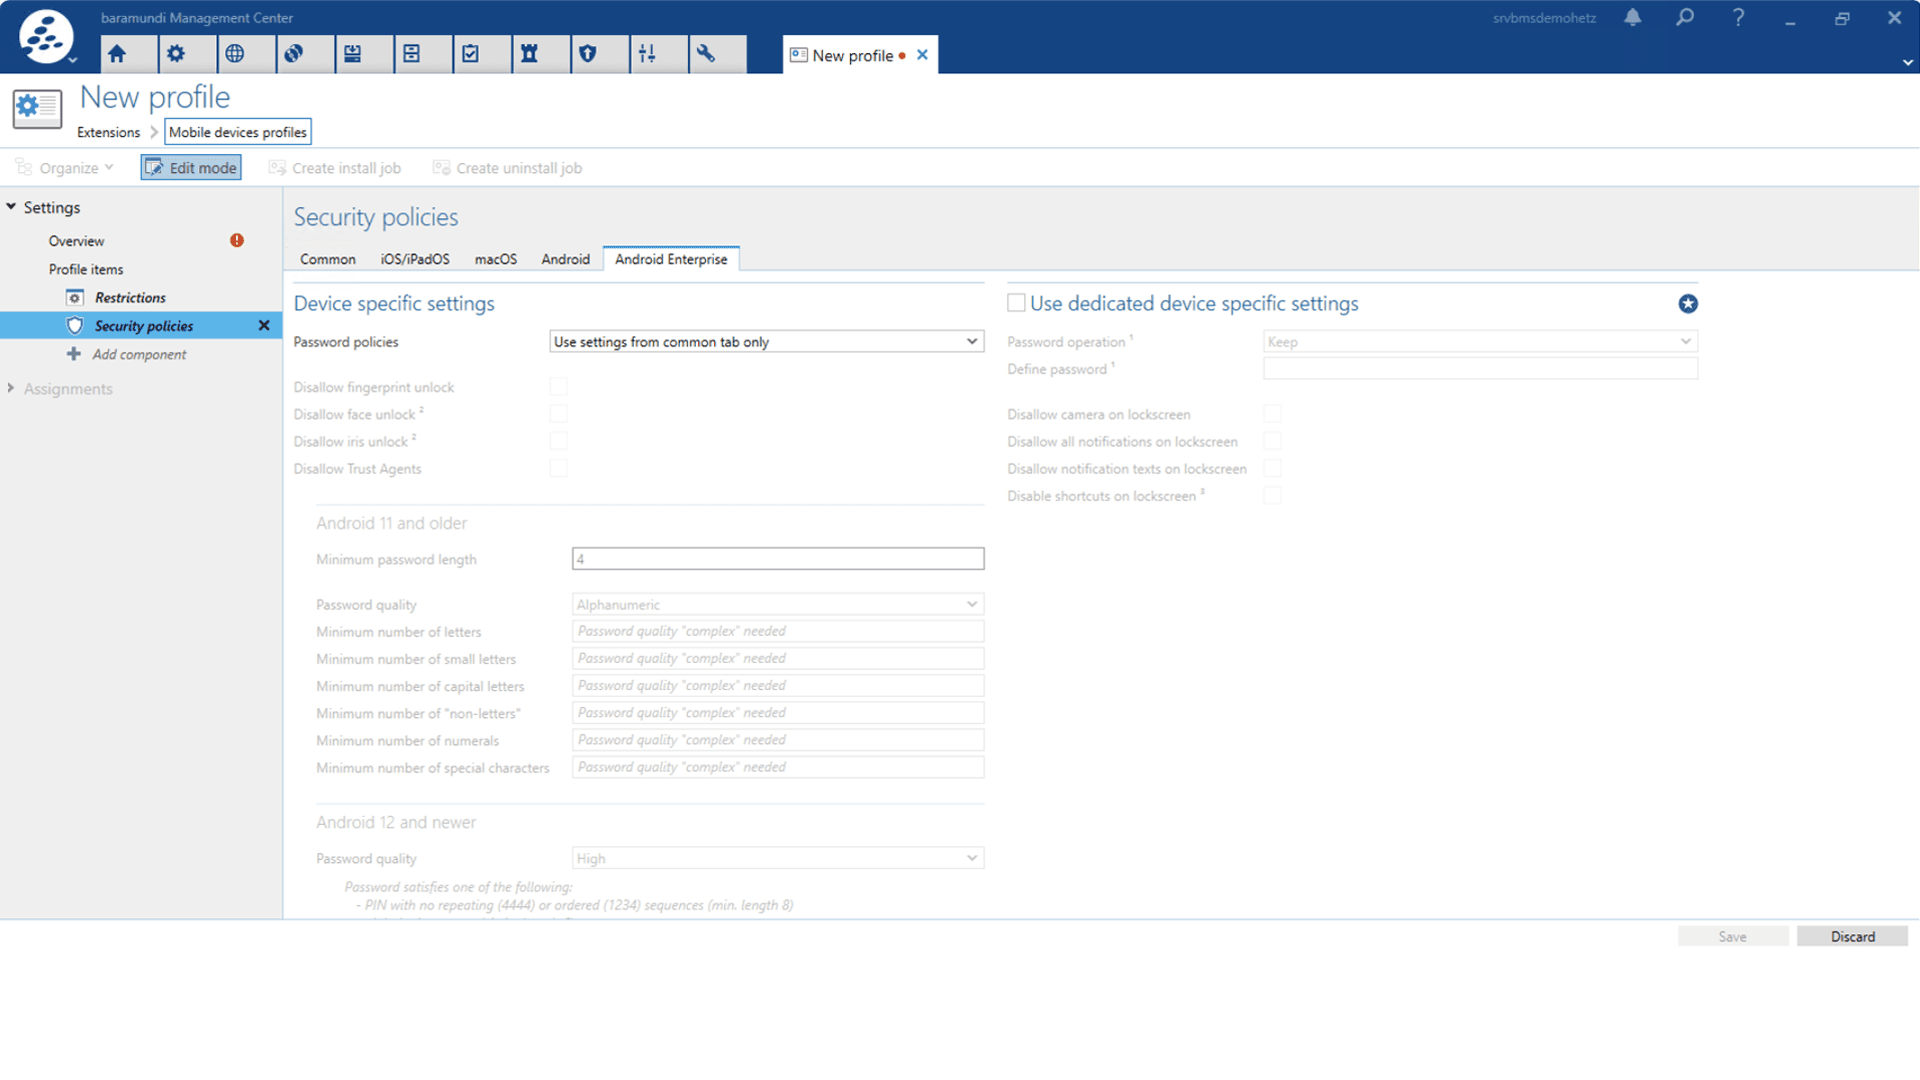Click the blue star icon beside dedicated settings
Screen dimensions: 1920x1080
click(1688, 304)
